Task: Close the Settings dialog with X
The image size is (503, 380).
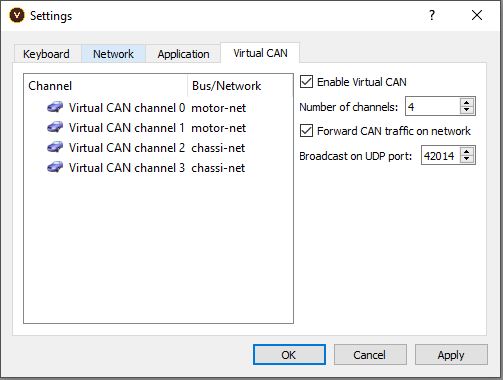Action: (x=477, y=15)
